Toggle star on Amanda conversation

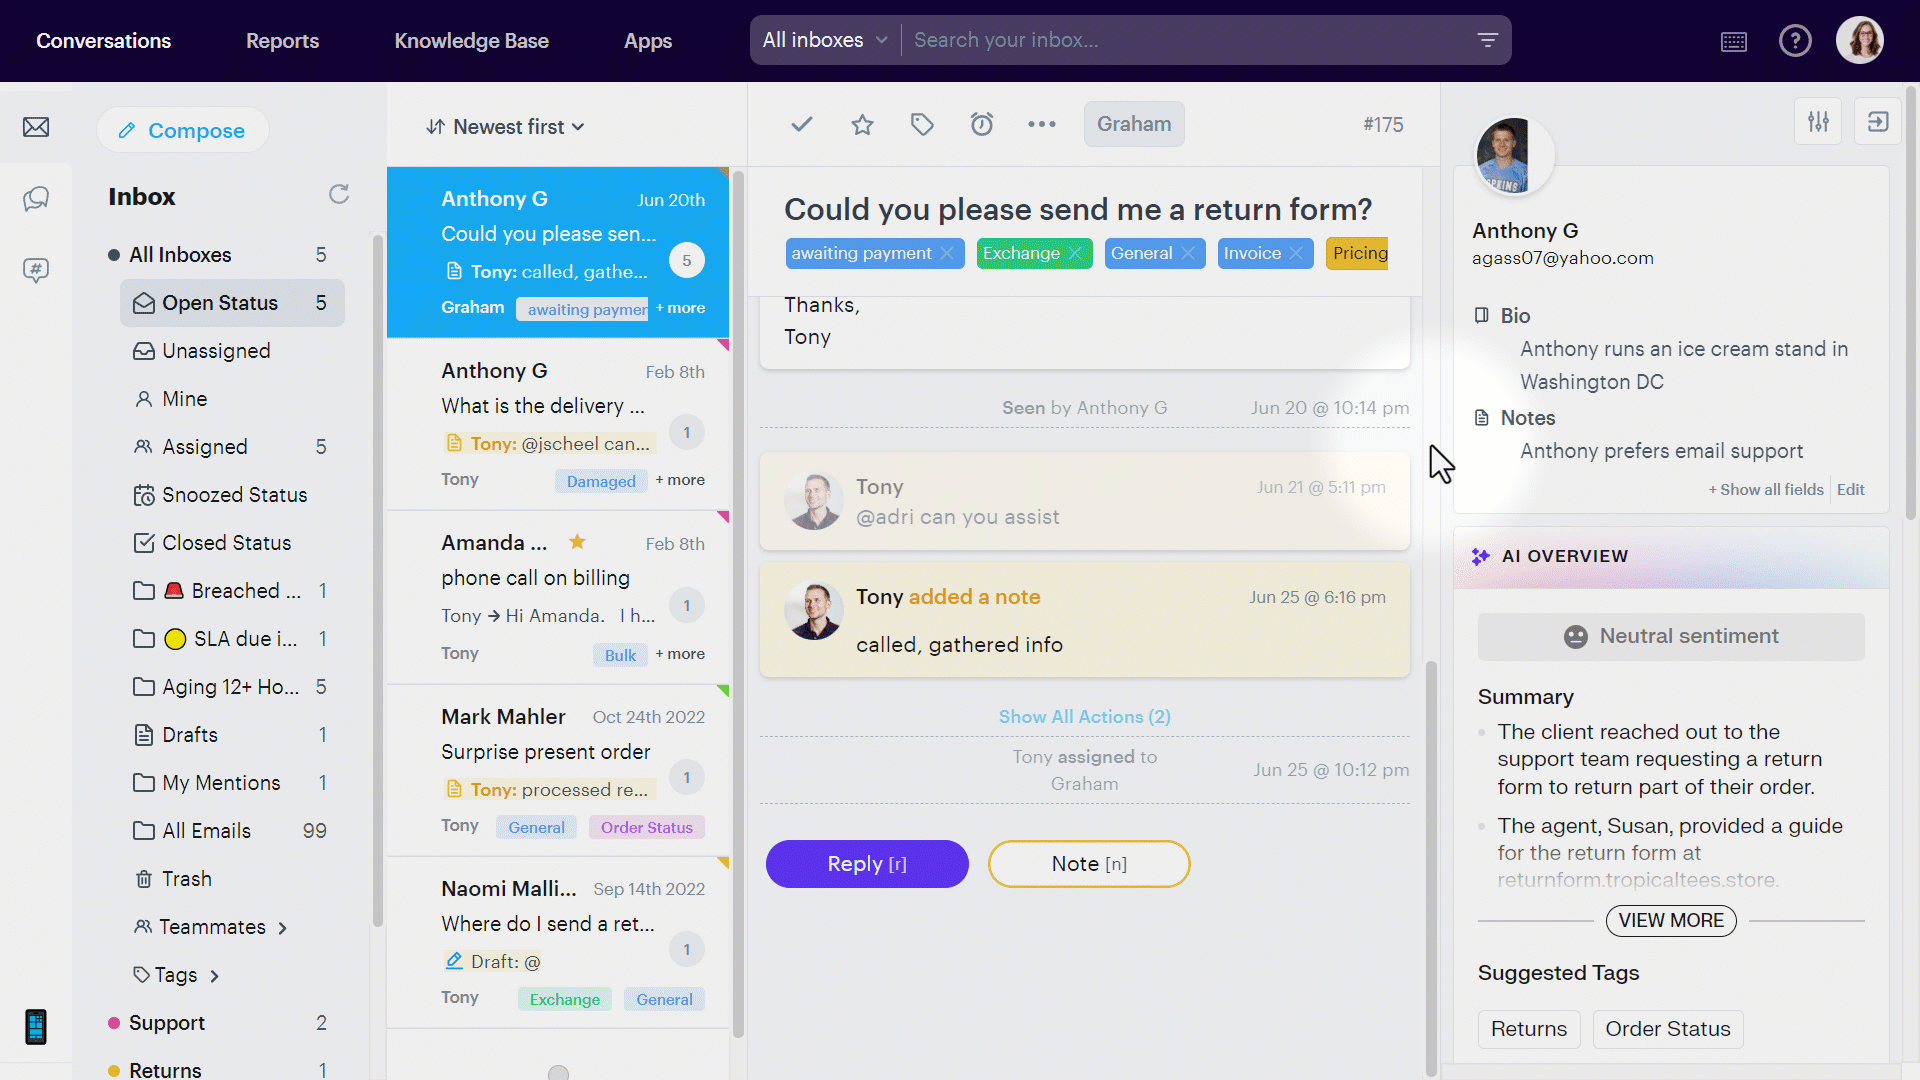(577, 542)
